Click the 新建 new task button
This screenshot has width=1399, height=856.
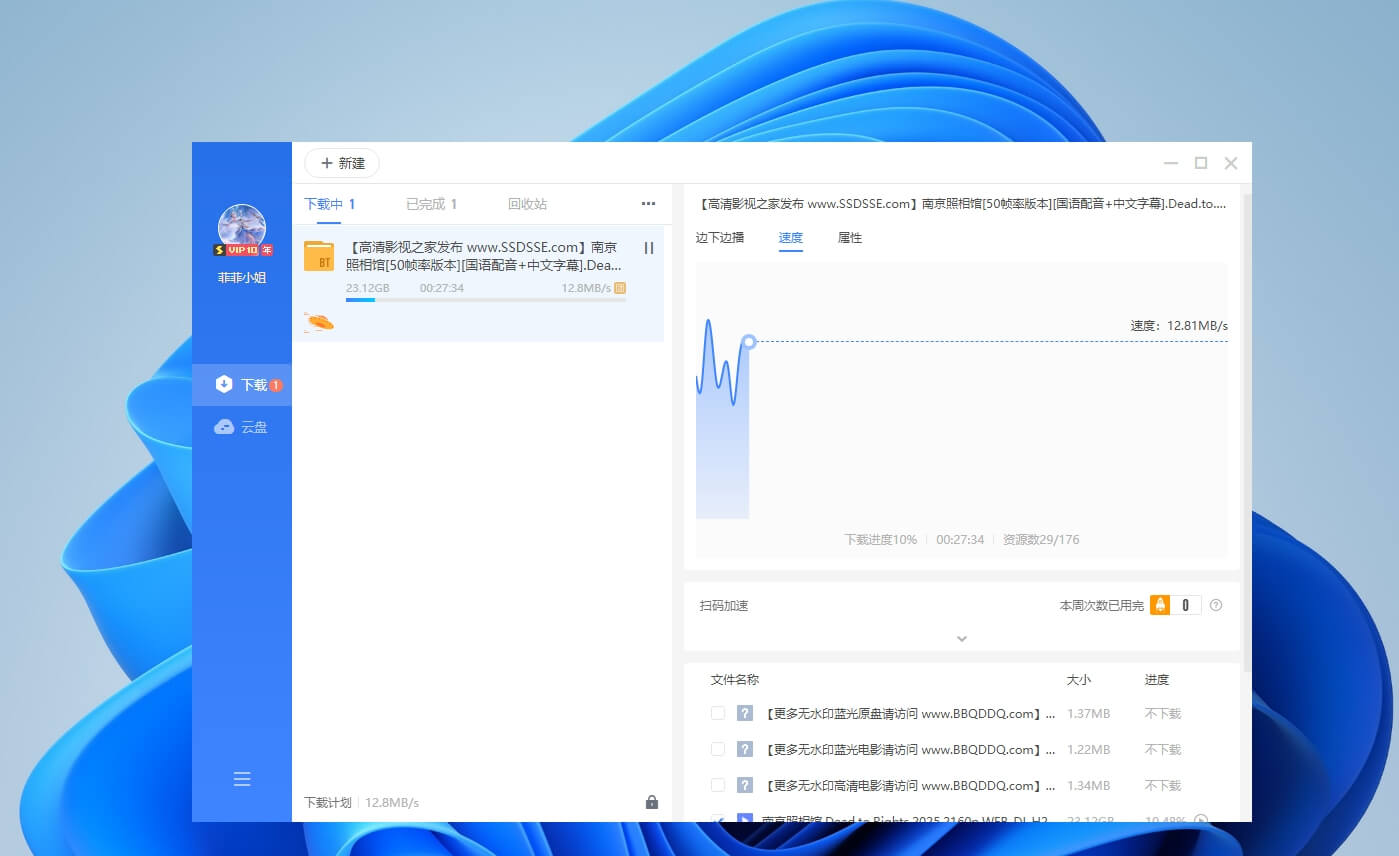click(x=341, y=163)
